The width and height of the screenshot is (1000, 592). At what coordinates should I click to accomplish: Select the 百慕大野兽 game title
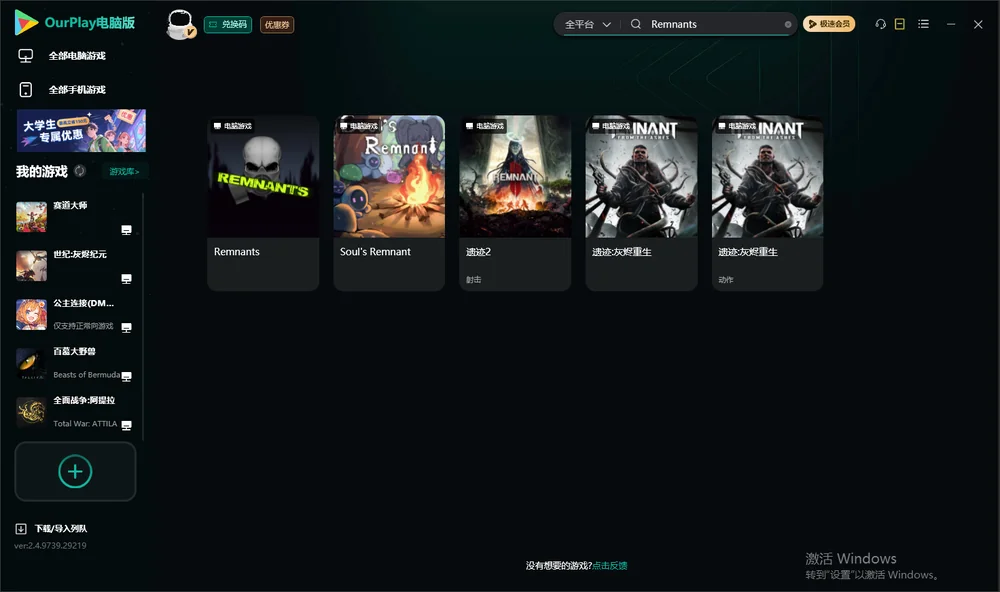75,352
